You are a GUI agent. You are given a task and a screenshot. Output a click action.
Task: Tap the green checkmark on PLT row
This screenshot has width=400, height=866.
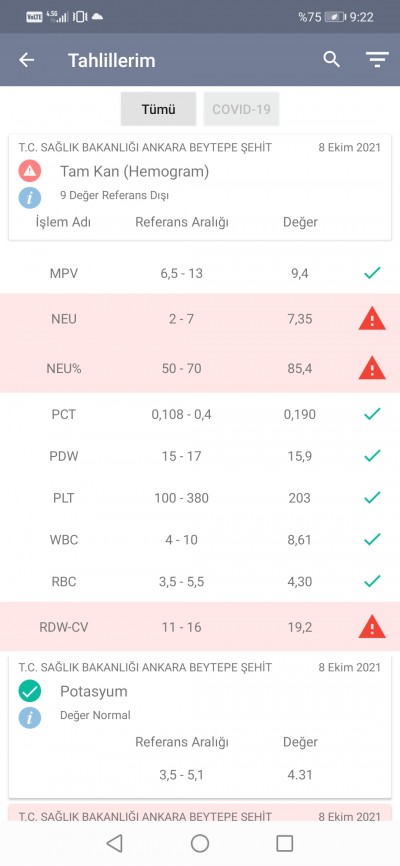[x=372, y=497]
